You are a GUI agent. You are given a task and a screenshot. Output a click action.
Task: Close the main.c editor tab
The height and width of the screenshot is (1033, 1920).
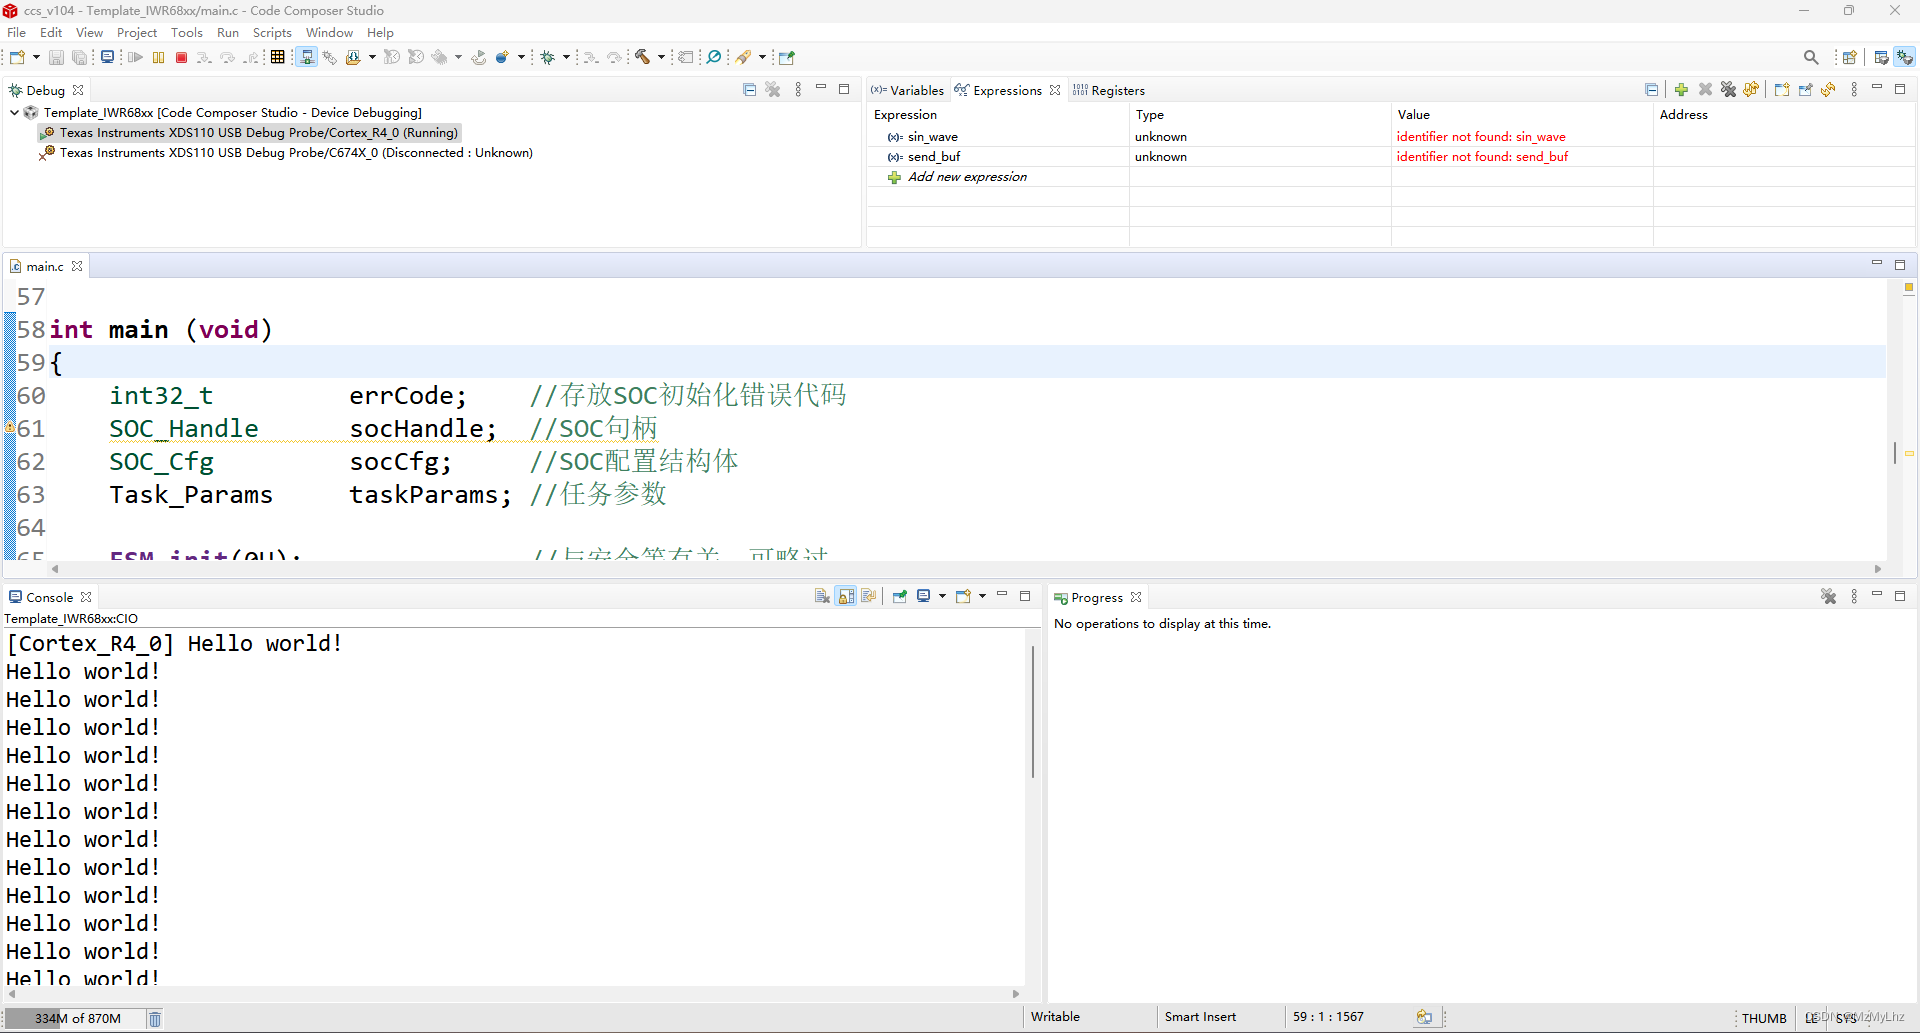[x=77, y=266]
